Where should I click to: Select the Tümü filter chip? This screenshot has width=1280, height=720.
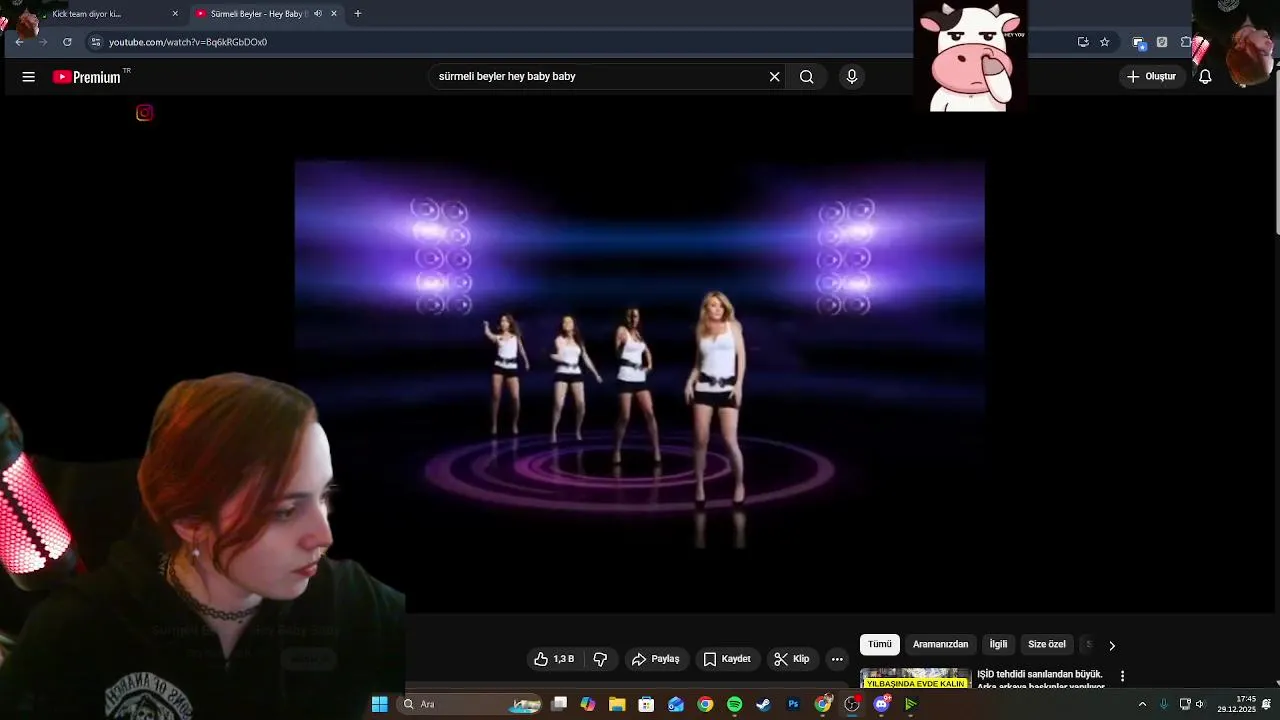880,645
